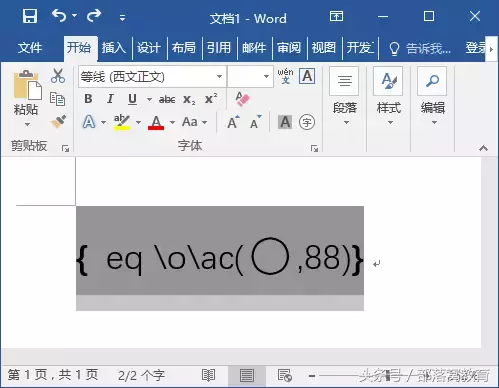Click the 告诉我 search box
The image size is (499, 388).
coord(420,49)
